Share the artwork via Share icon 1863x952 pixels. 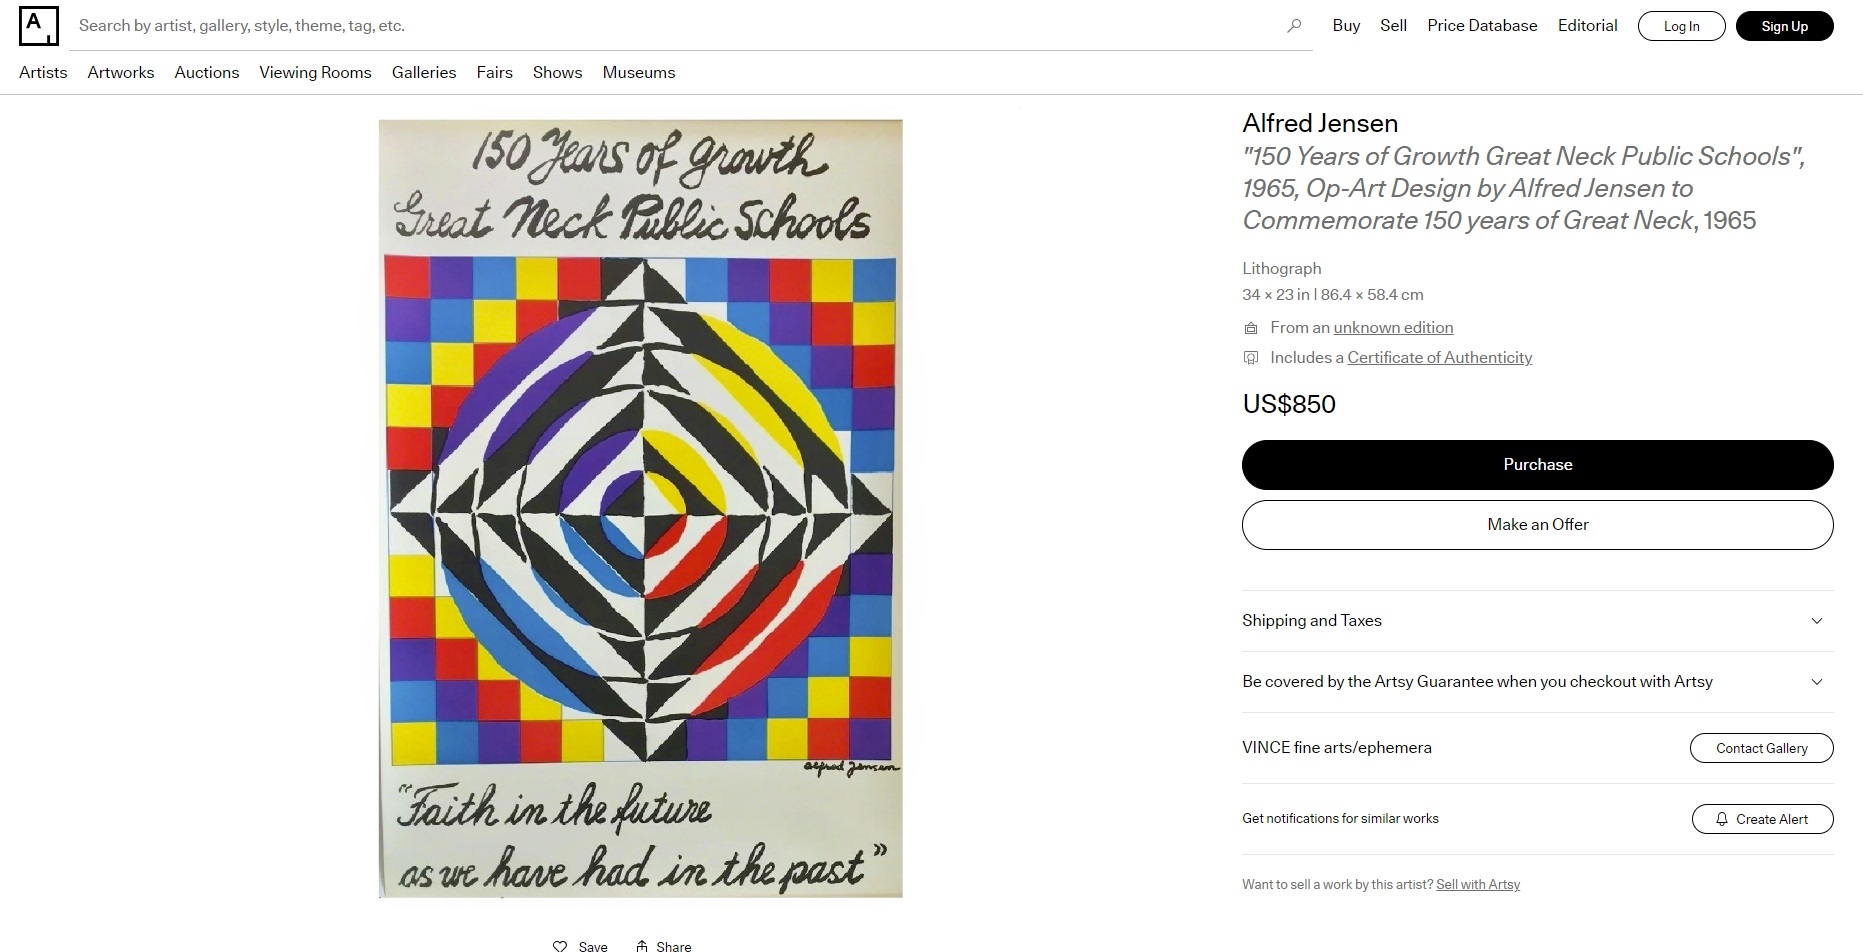click(x=642, y=945)
